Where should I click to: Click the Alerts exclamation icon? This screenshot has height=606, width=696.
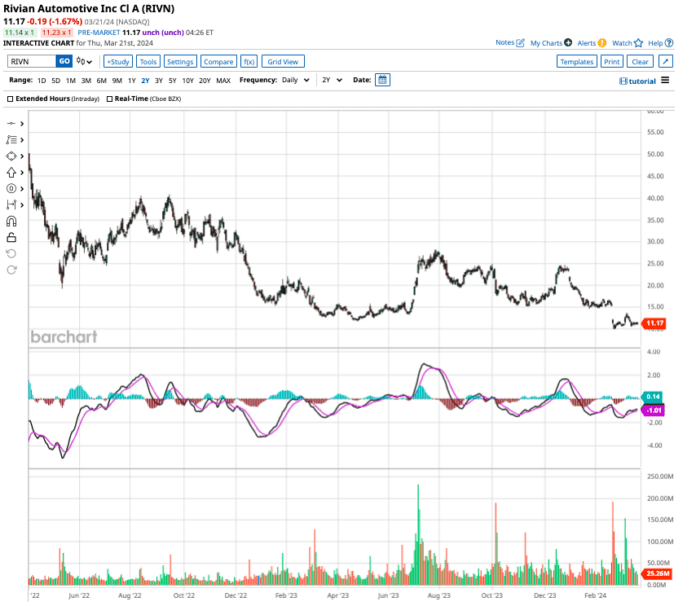point(602,43)
